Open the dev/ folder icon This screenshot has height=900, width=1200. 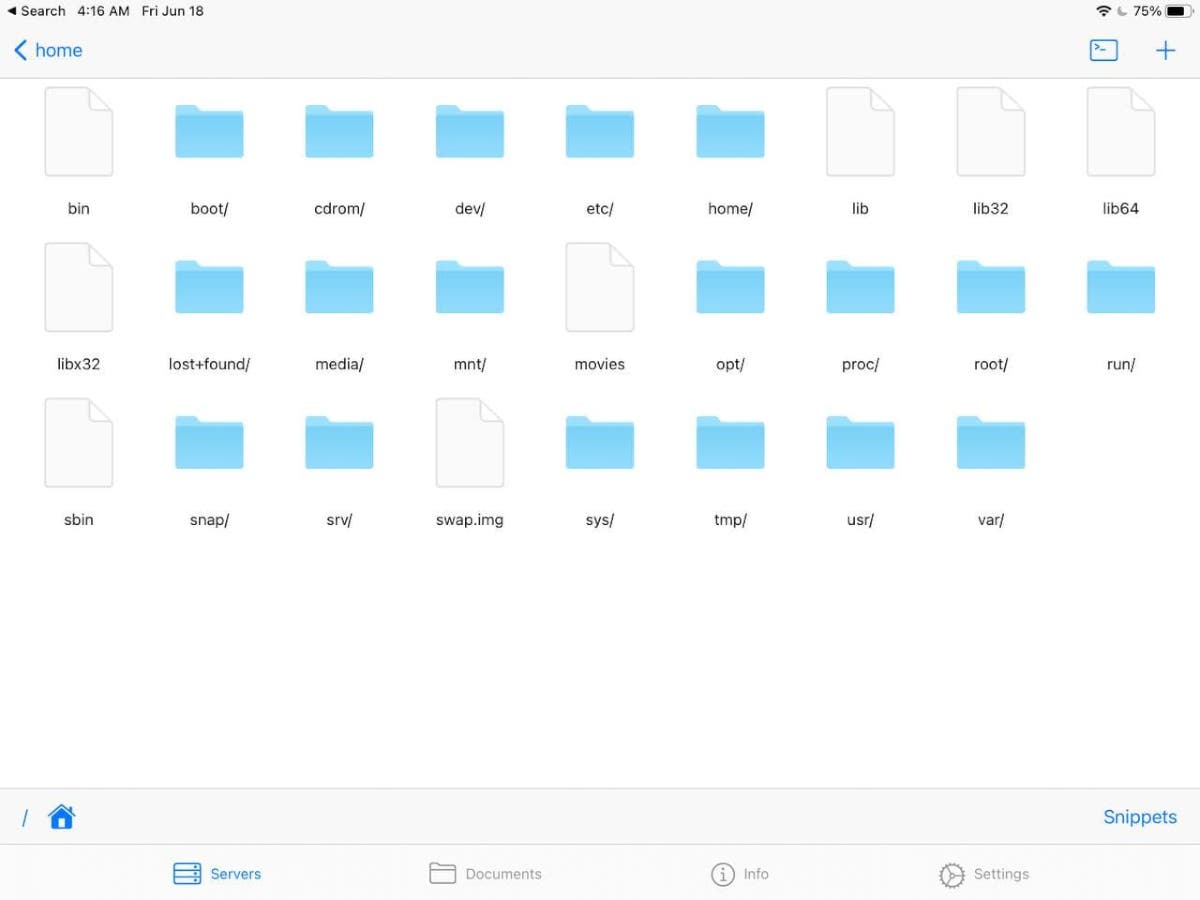point(470,131)
